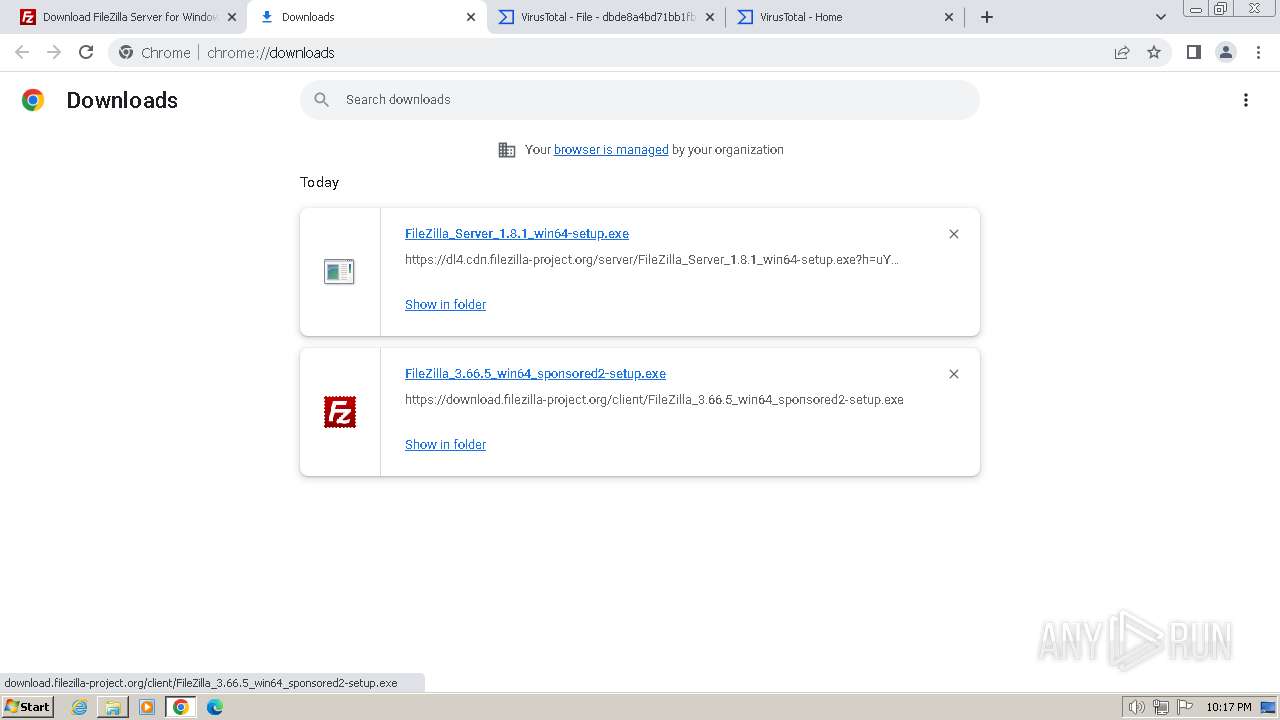This screenshot has height=720, width=1280.
Task: Bookmark this page with the star icon
Action: [x=1154, y=52]
